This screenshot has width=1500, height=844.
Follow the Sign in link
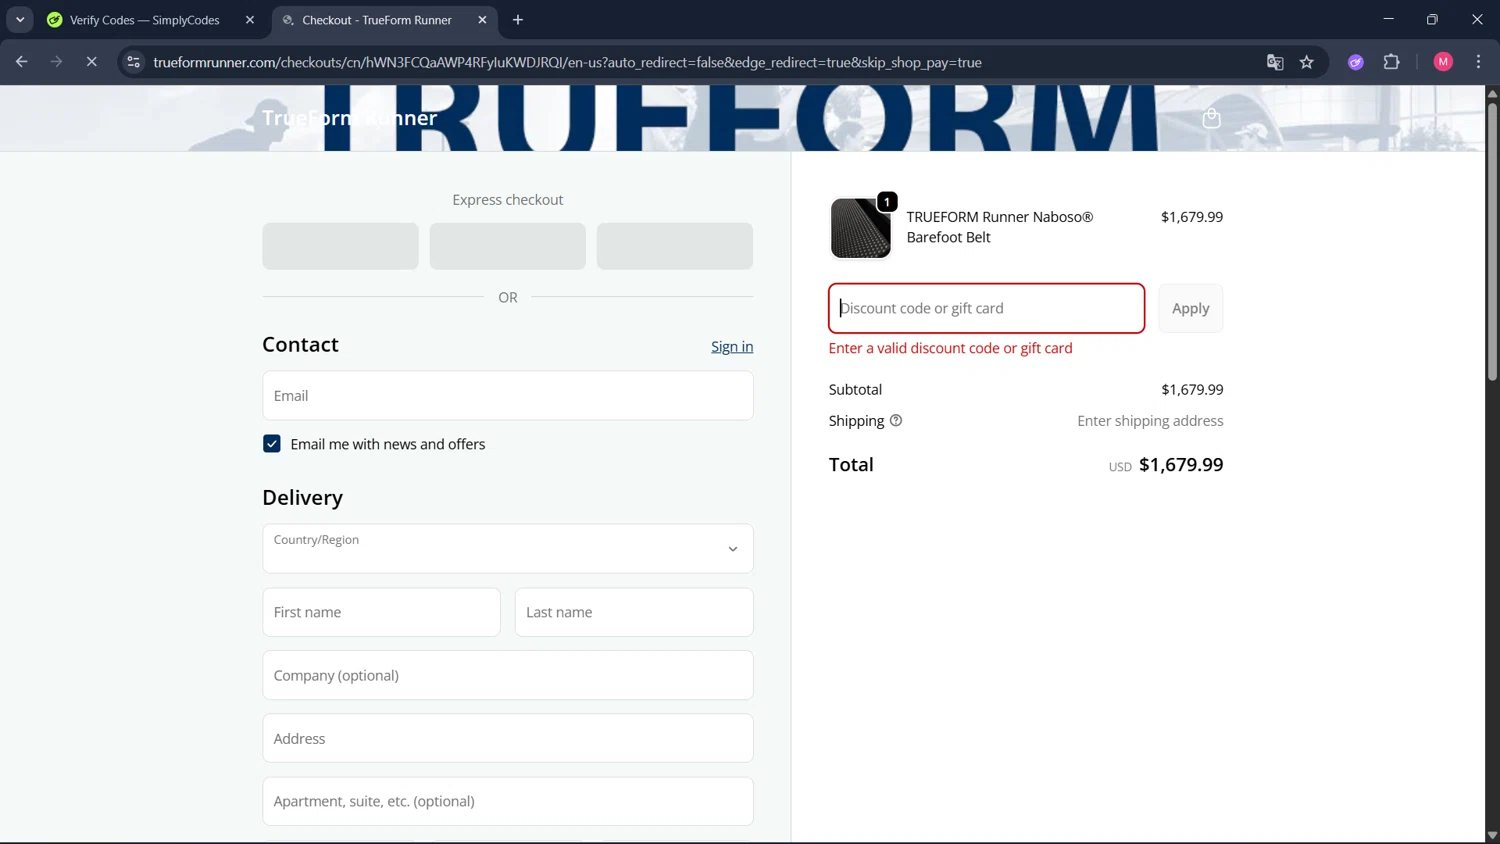click(x=732, y=347)
